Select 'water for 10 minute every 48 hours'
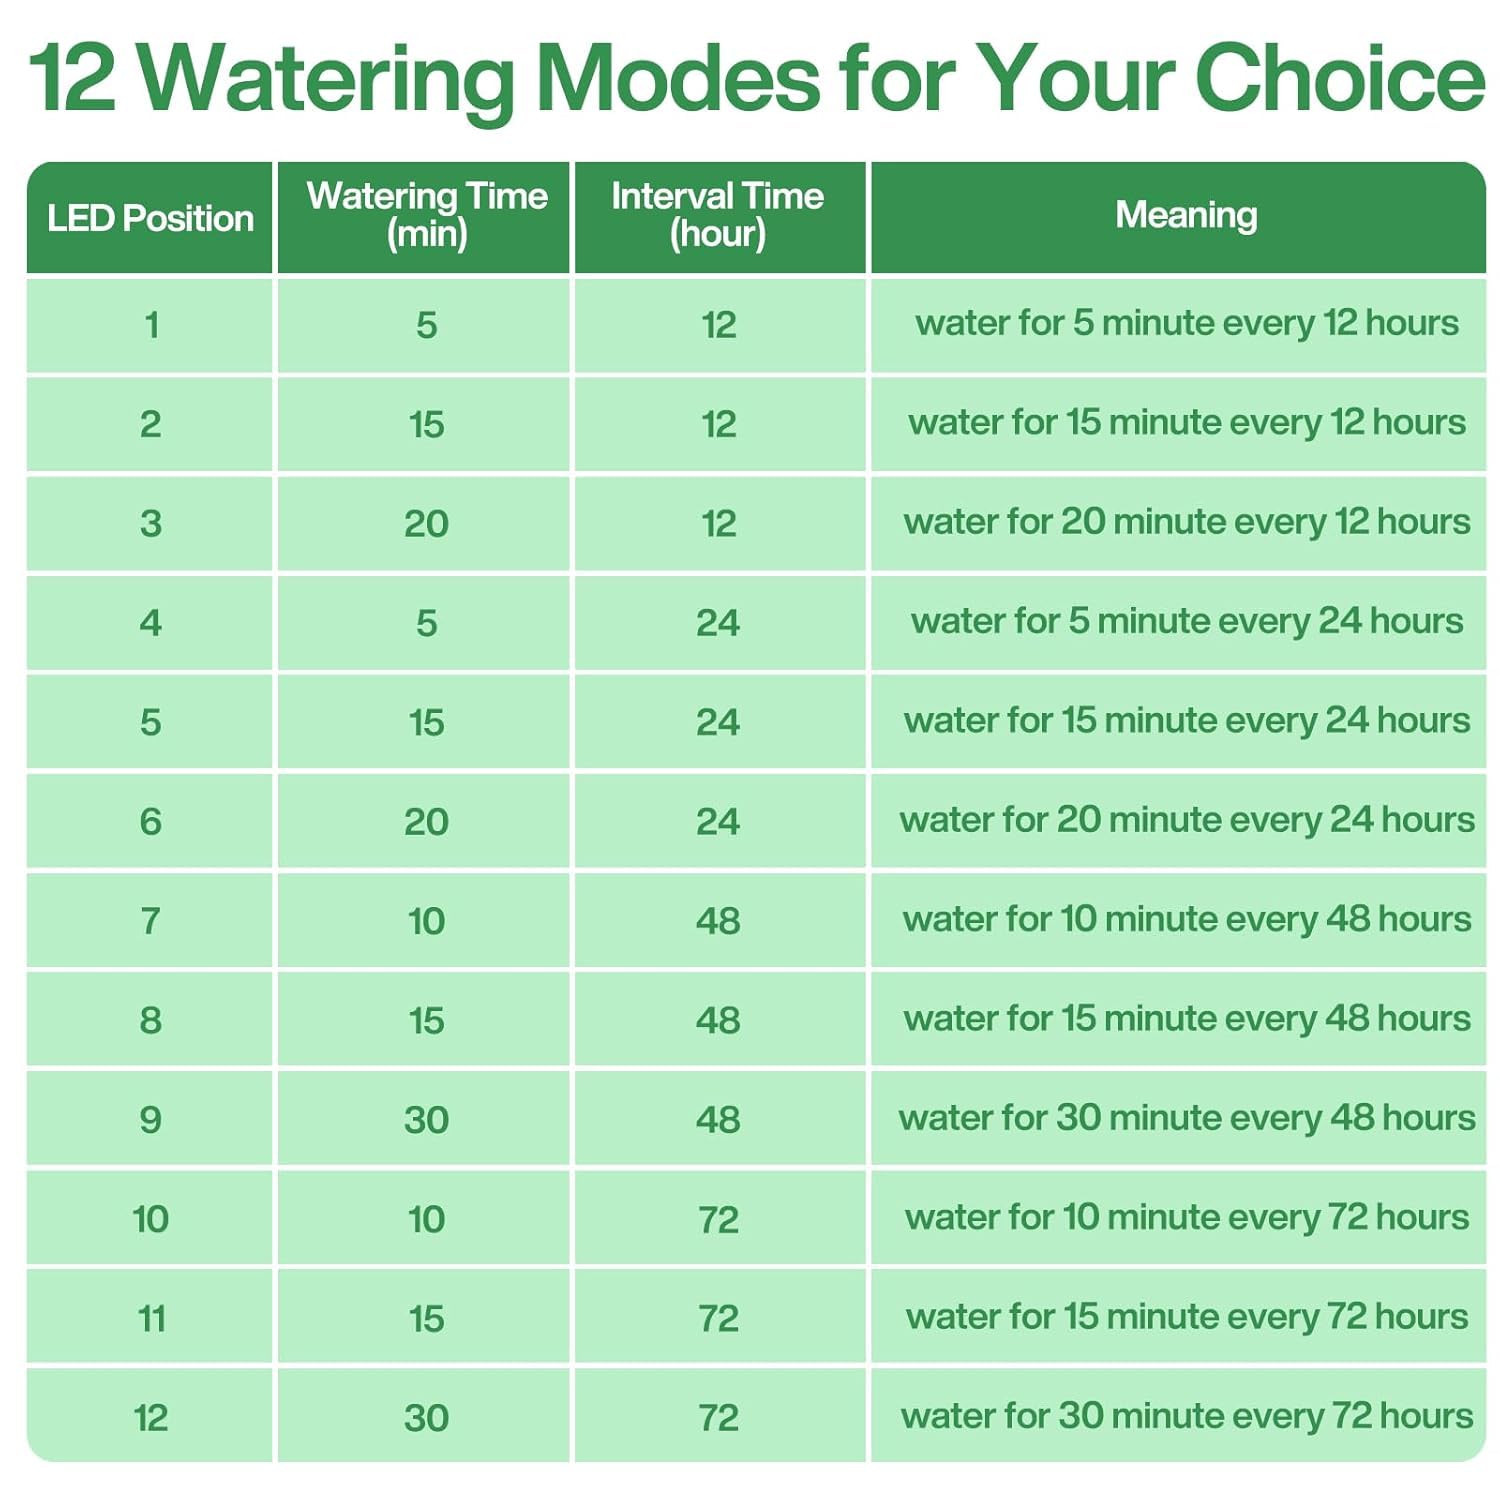The height and width of the screenshot is (1500, 1500). coord(1186,919)
